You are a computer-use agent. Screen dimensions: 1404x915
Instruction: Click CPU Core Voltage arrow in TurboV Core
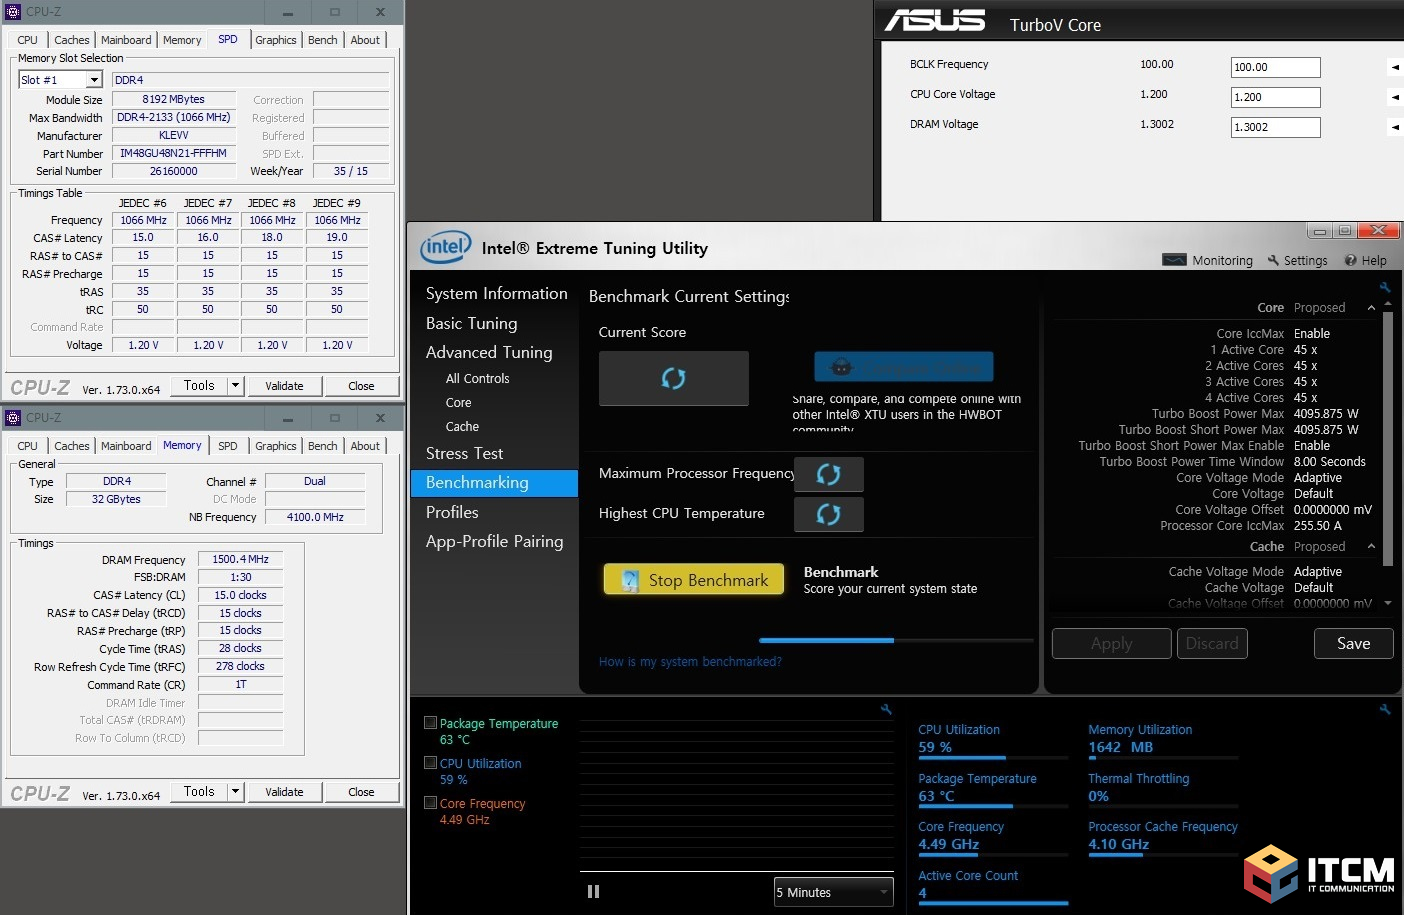[1395, 98]
